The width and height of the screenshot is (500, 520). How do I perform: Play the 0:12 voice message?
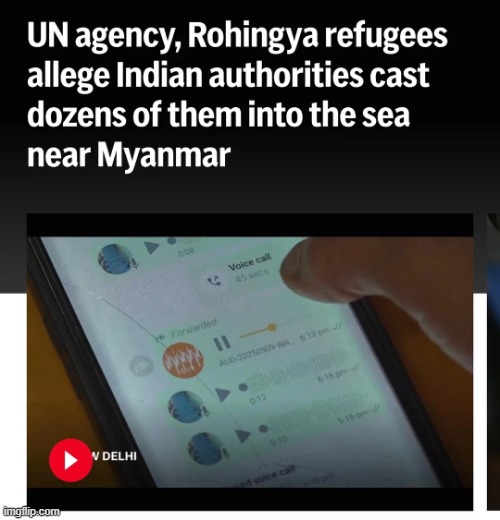tap(223, 394)
